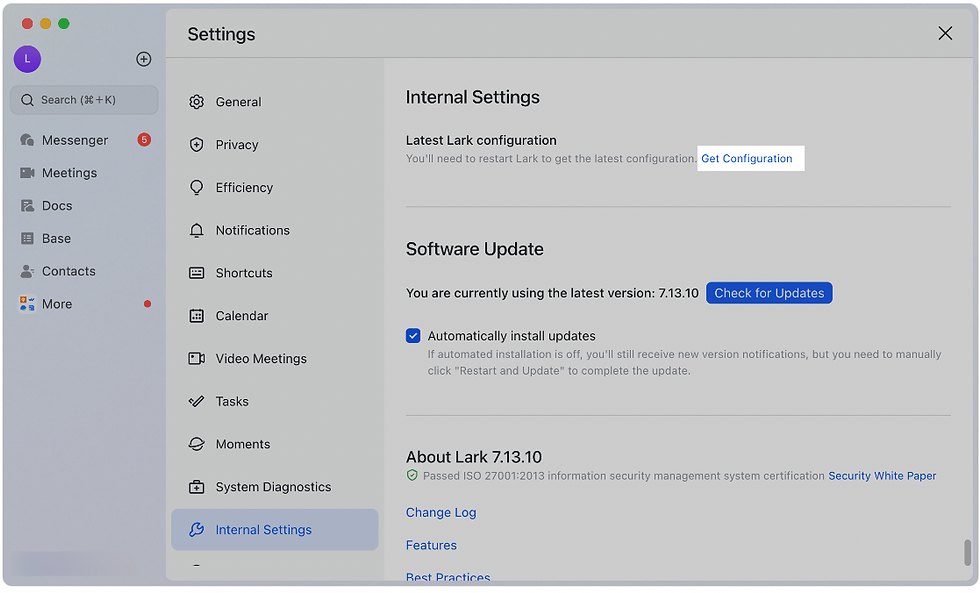Viewport: 980px width, 593px height.
Task: Open Meetings label in the sidebar
Action: coord(69,172)
